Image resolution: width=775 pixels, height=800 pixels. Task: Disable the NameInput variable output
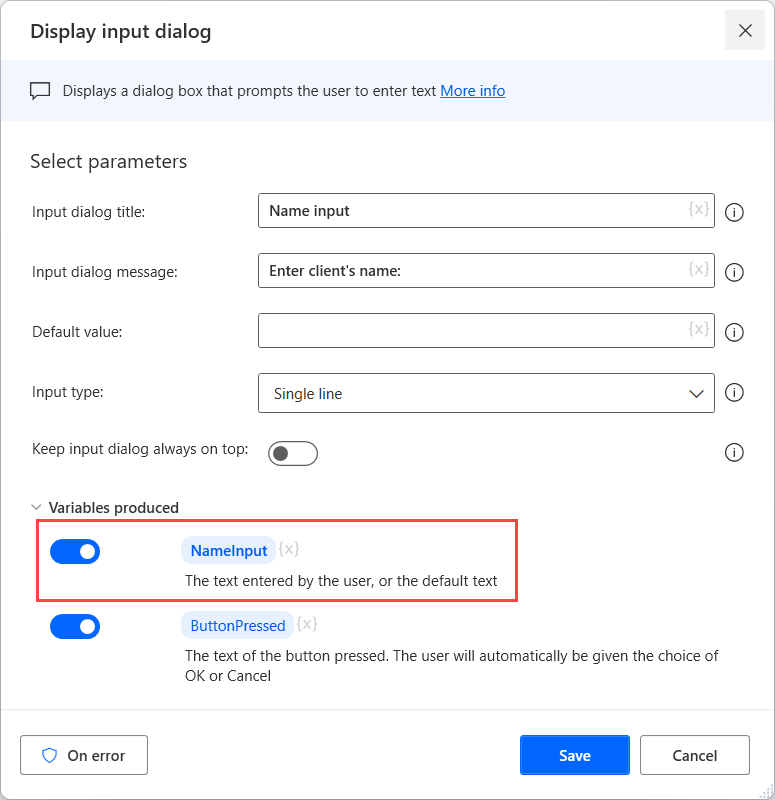click(x=75, y=551)
